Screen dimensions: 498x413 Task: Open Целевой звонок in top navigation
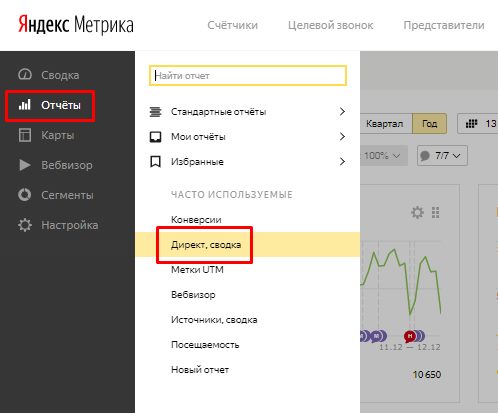[x=331, y=25]
